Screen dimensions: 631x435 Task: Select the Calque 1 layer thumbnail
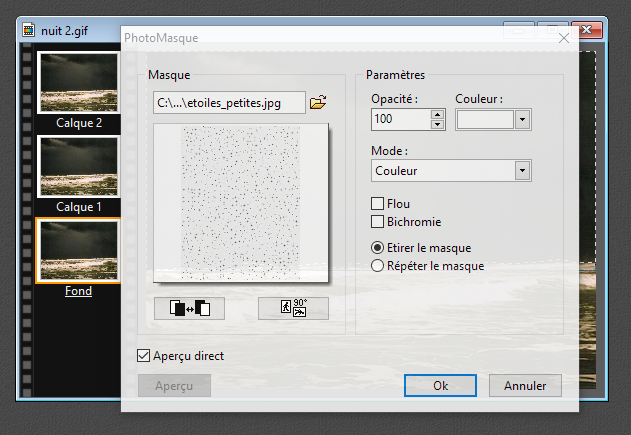[78, 166]
